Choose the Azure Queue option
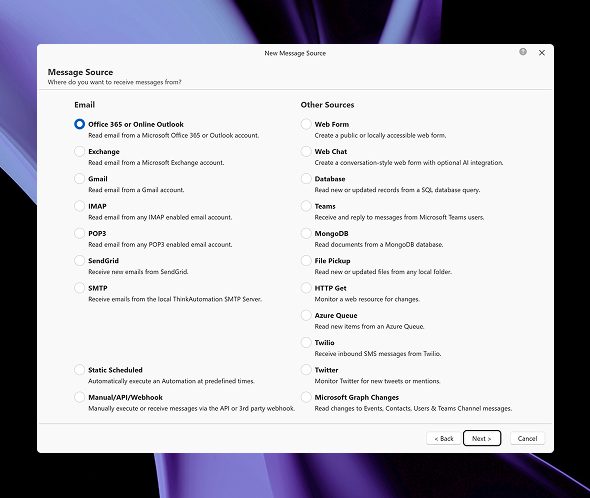Image resolution: width=590 pixels, height=498 pixels. tap(306, 315)
